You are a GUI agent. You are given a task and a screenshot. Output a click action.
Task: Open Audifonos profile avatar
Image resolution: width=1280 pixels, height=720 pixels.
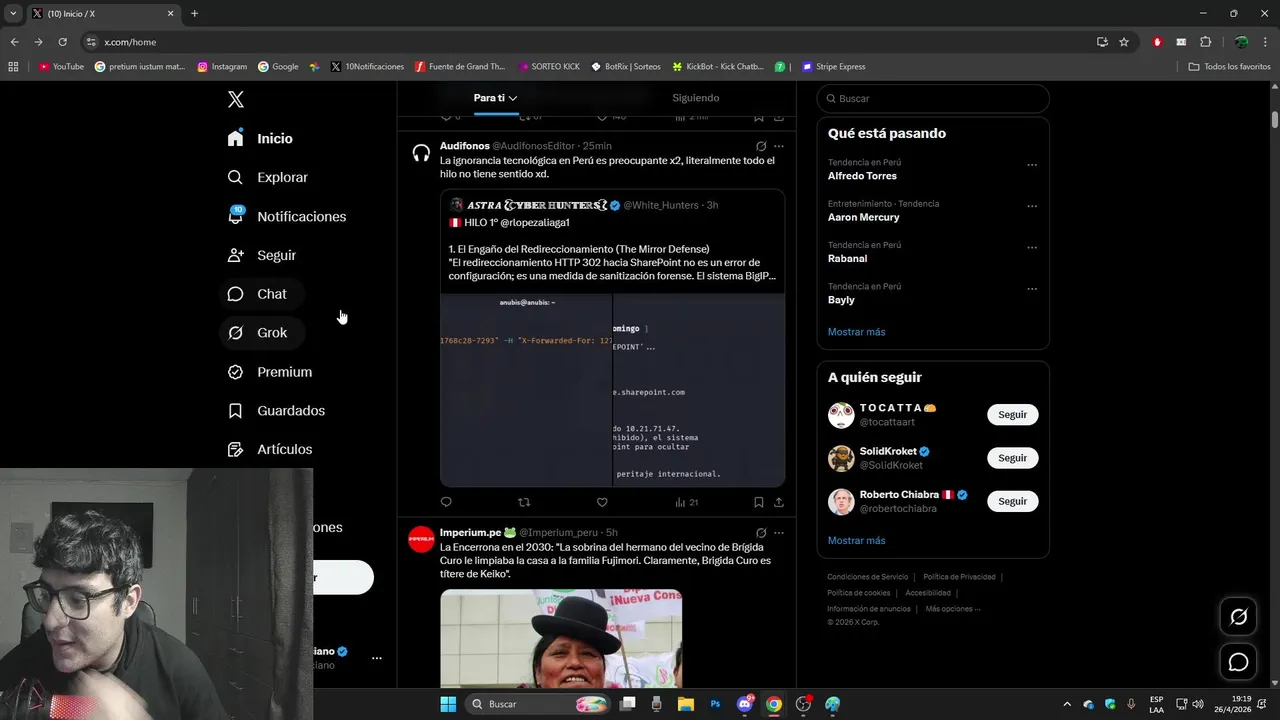[421, 153]
